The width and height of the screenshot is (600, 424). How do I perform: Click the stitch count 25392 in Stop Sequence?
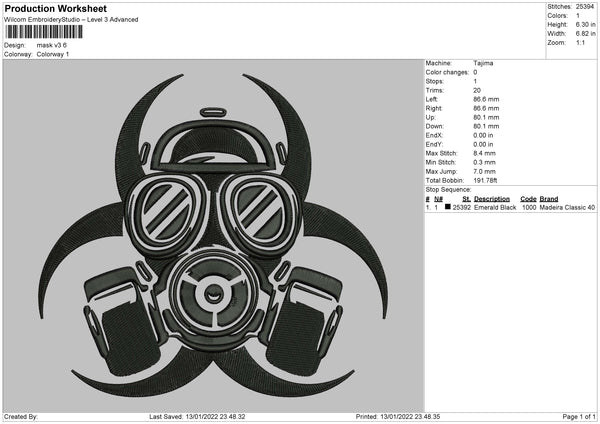461,207
